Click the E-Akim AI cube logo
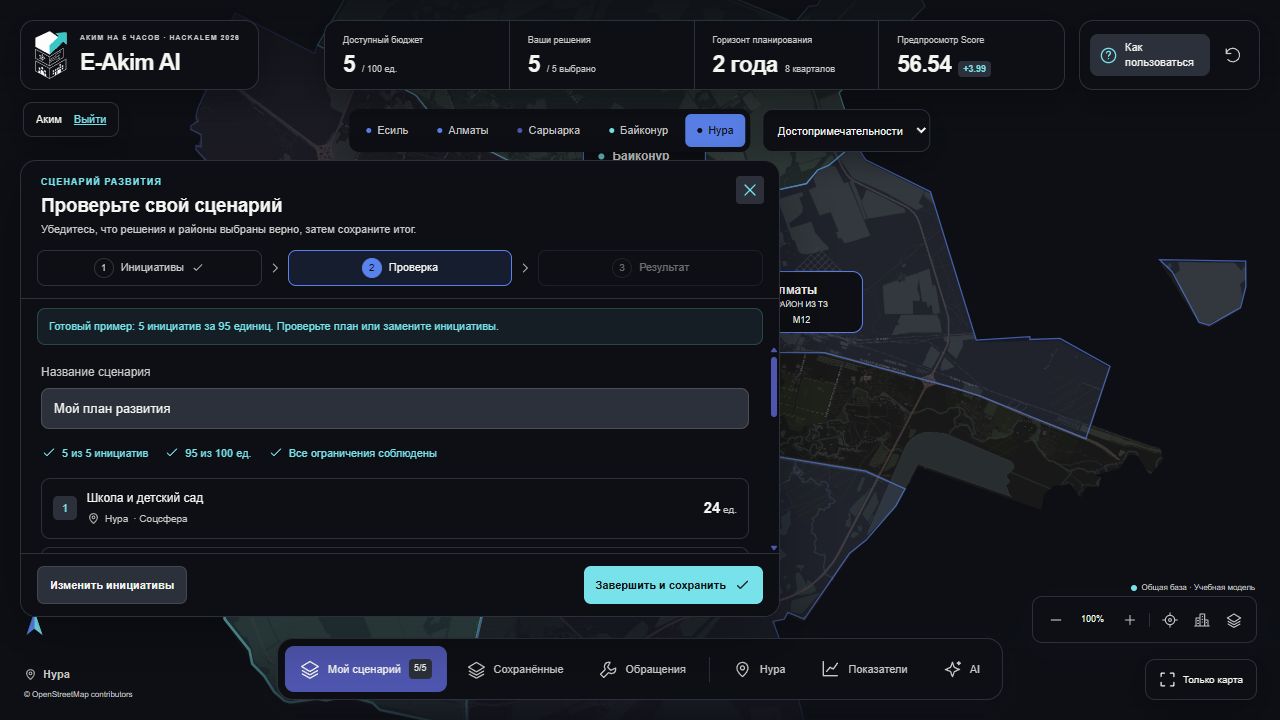Screen dimensions: 1280x720 [x=51, y=54]
